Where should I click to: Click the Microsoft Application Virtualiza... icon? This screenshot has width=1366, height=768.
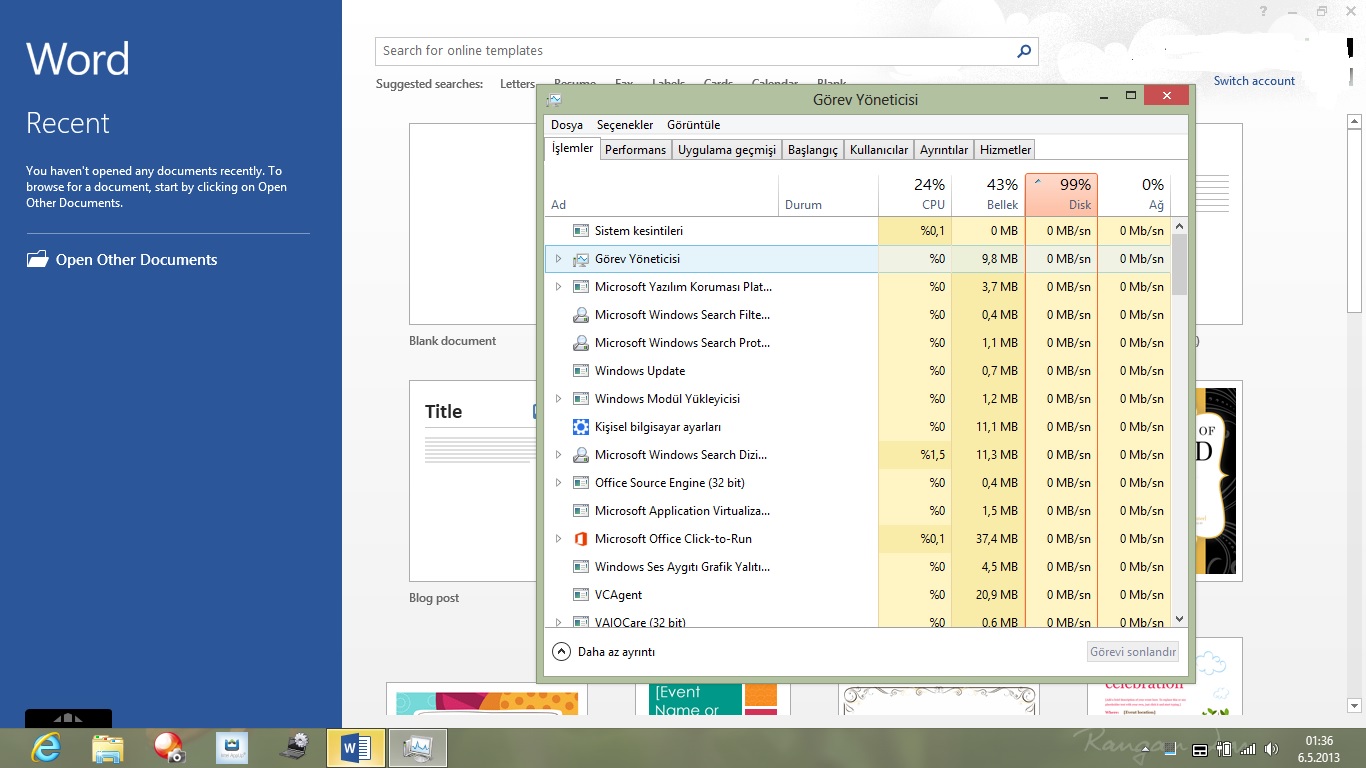(x=580, y=511)
